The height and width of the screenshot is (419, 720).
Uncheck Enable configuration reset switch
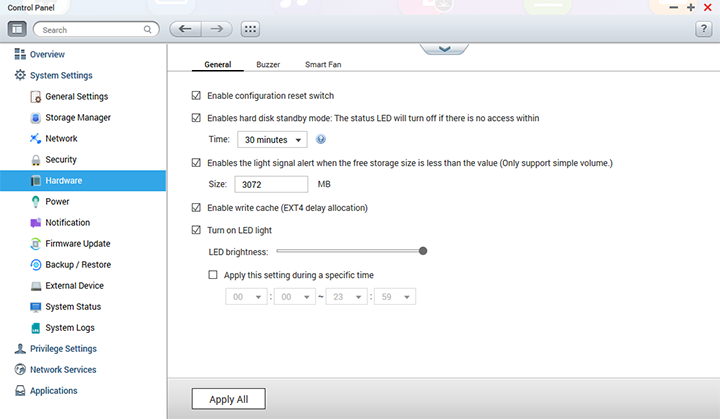pyautogui.click(x=196, y=96)
